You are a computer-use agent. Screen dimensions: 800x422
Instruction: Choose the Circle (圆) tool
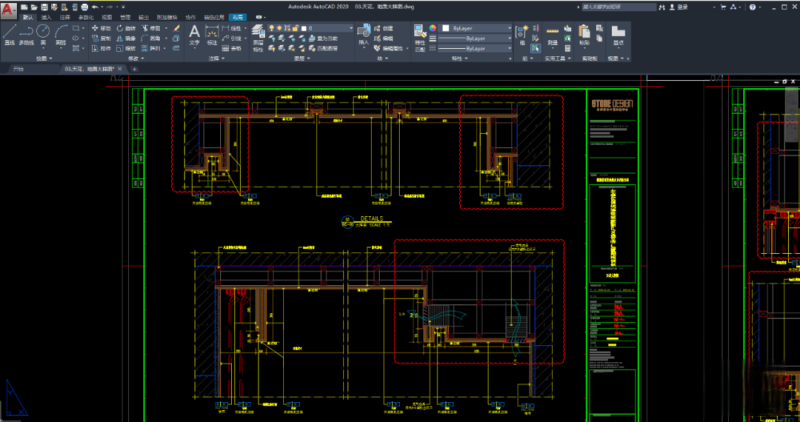coord(44,33)
